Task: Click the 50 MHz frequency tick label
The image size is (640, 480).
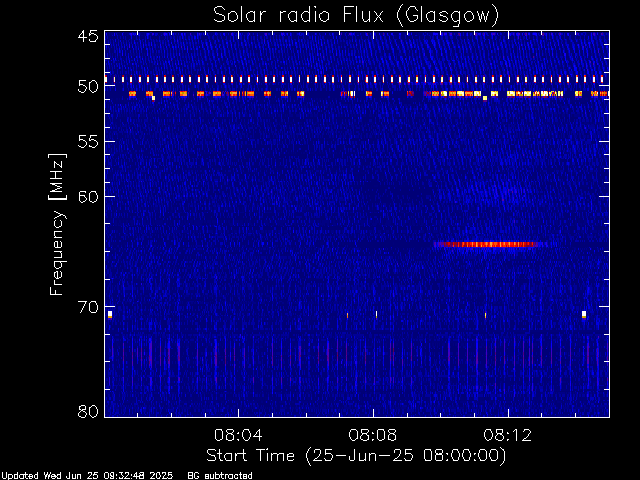Action: pyautogui.click(x=88, y=87)
